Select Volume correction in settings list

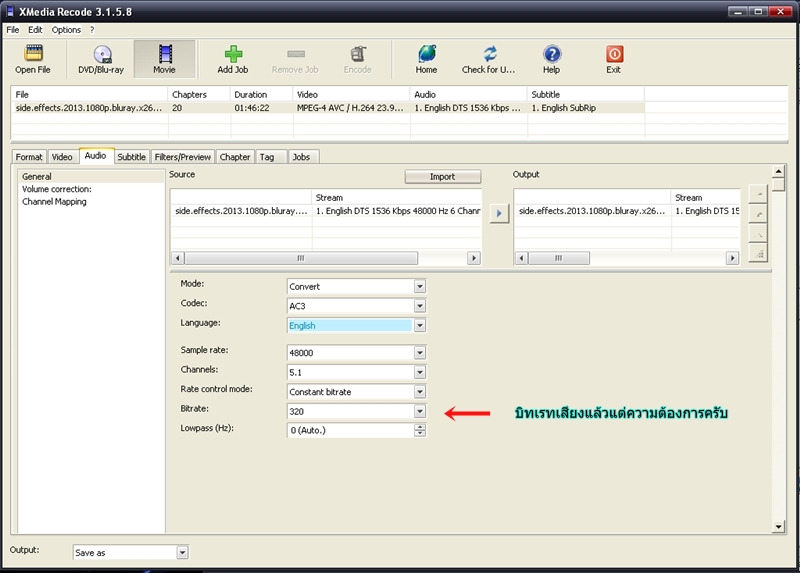tap(57, 189)
